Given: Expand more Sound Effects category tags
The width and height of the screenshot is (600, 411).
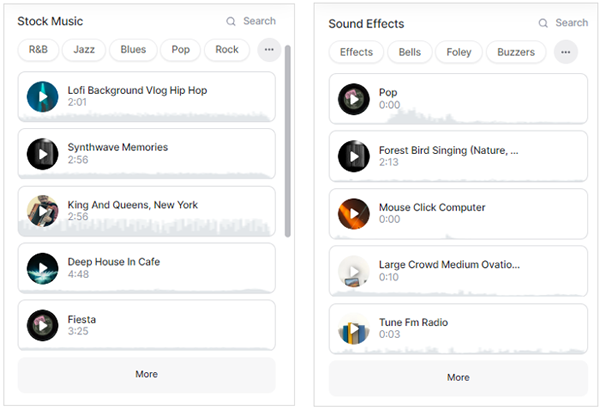Looking at the screenshot, I should [x=566, y=52].
